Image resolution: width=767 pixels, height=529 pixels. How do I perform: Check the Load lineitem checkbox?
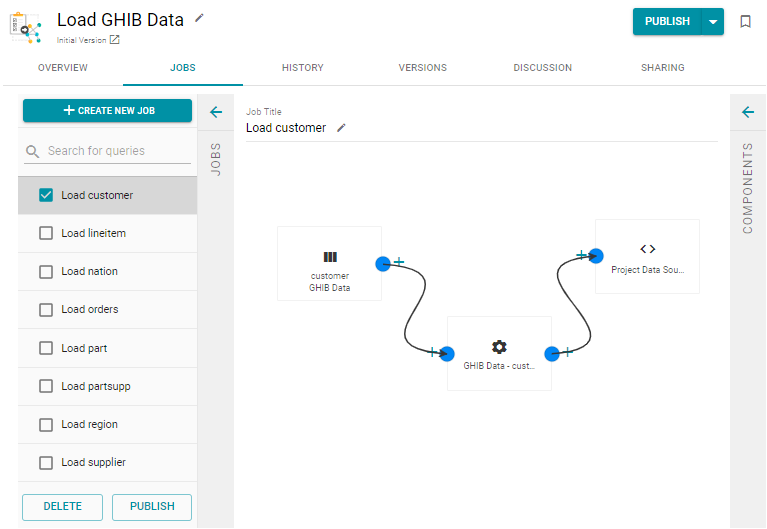tap(46, 233)
